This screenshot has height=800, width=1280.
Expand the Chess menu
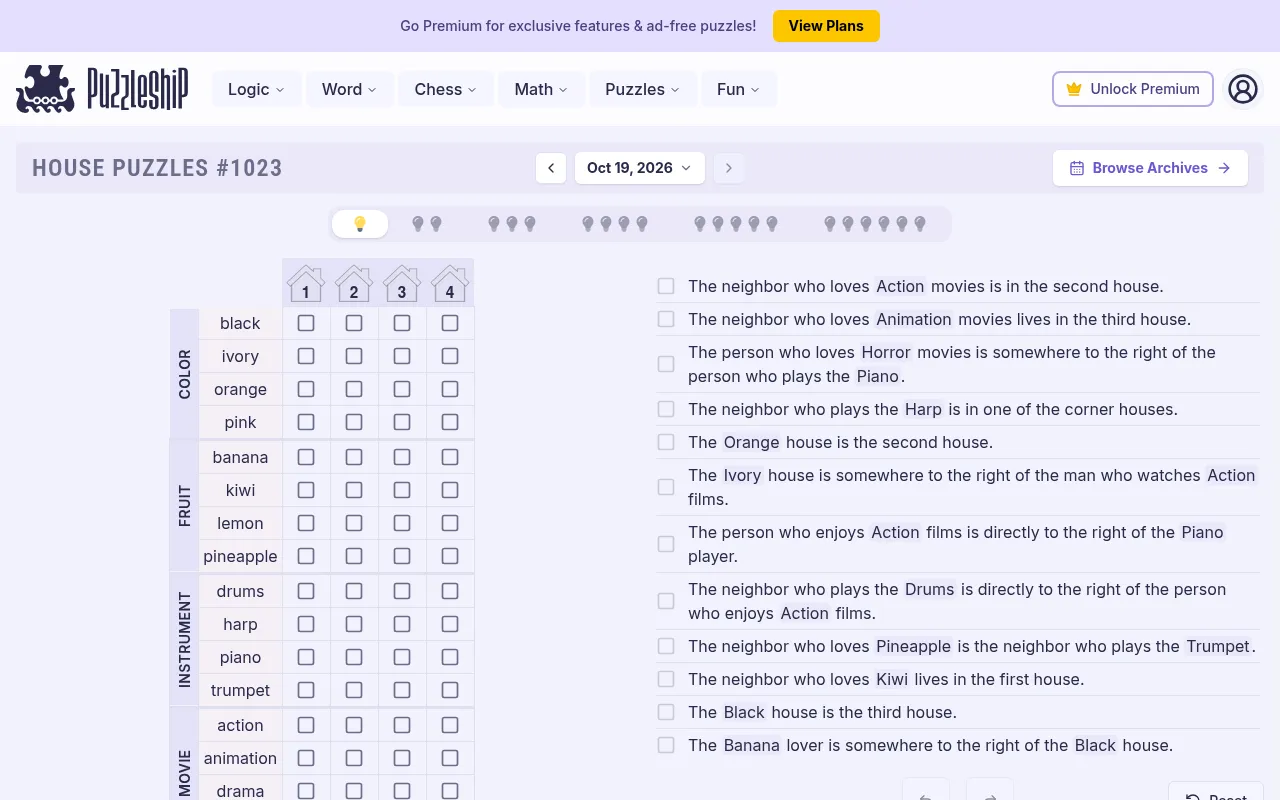446,89
